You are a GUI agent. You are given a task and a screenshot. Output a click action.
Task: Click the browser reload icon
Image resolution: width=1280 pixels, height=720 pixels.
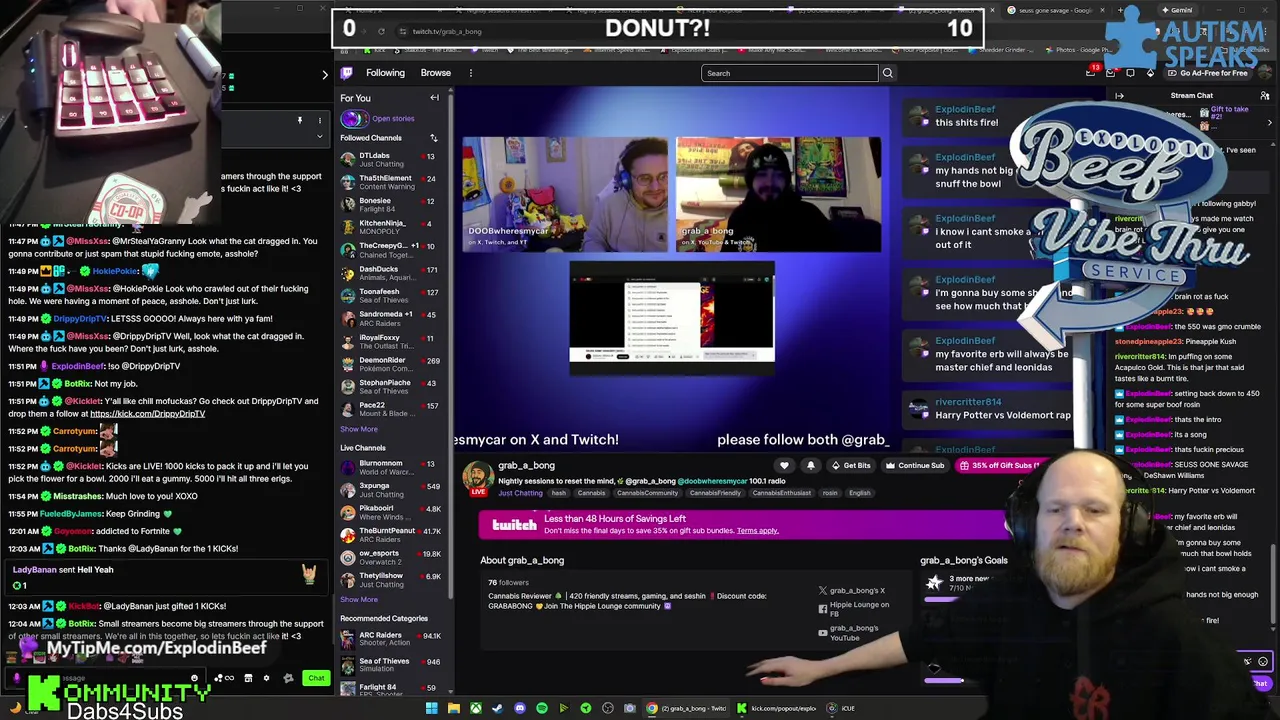click(381, 31)
